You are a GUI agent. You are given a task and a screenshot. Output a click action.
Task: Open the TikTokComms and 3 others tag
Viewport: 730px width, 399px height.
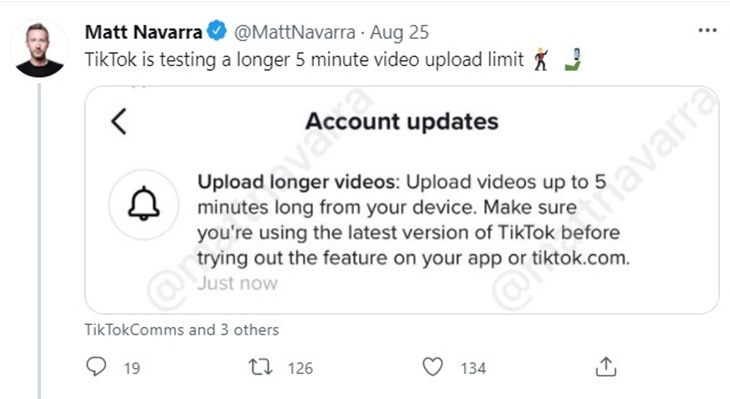click(x=182, y=330)
